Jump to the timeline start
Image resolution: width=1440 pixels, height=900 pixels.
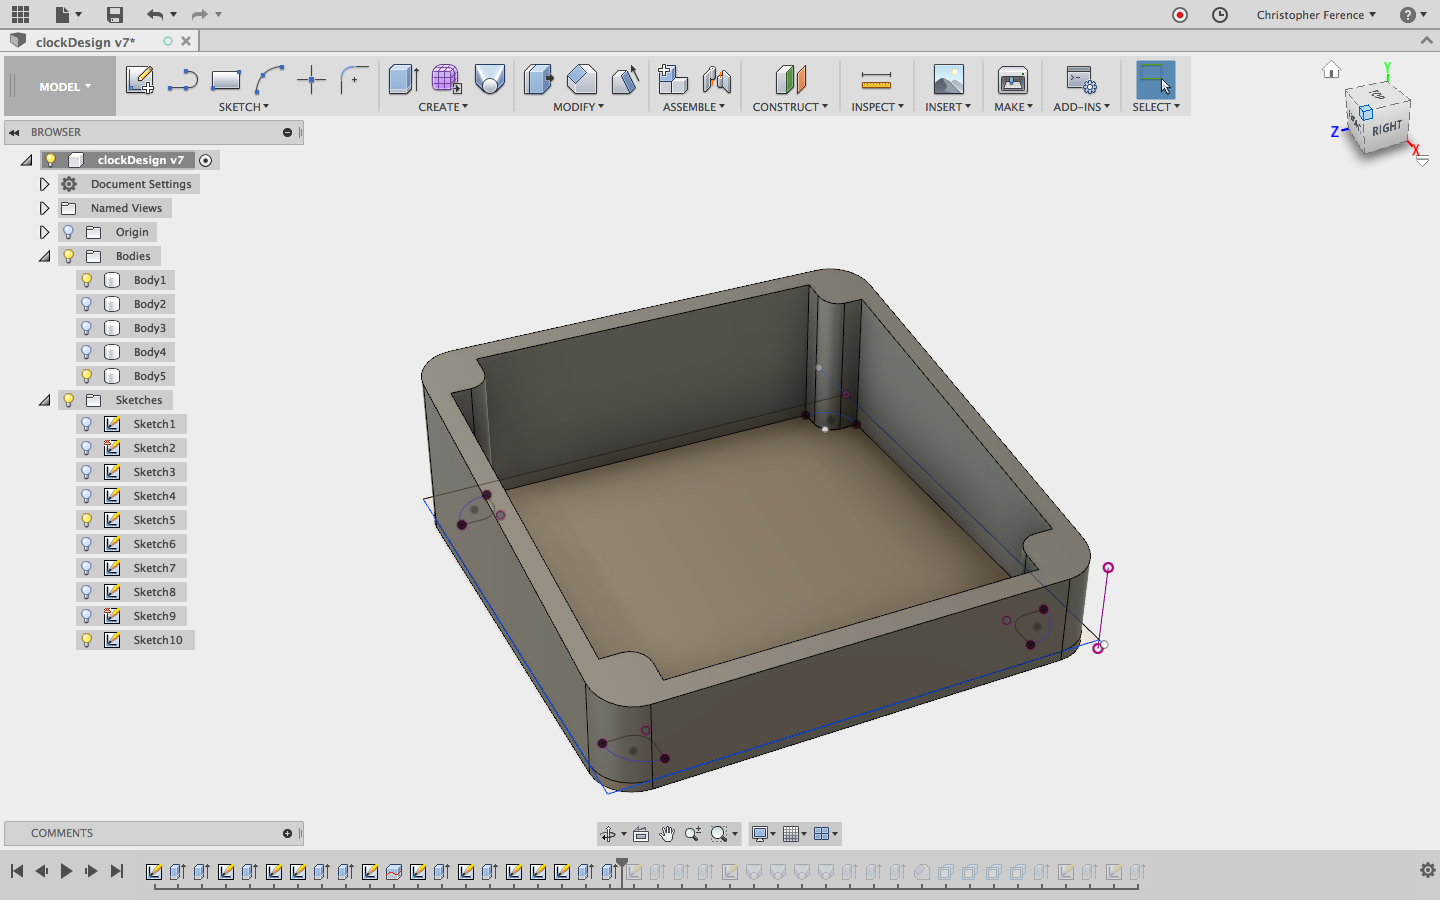click(17, 871)
